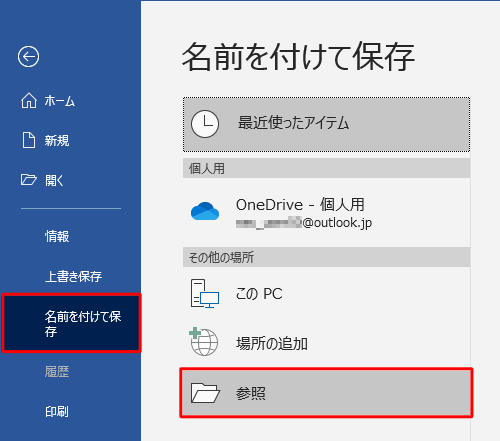This screenshot has height=441, width=500.
Task: Click the その他の場所 section header
Action: click(326, 257)
